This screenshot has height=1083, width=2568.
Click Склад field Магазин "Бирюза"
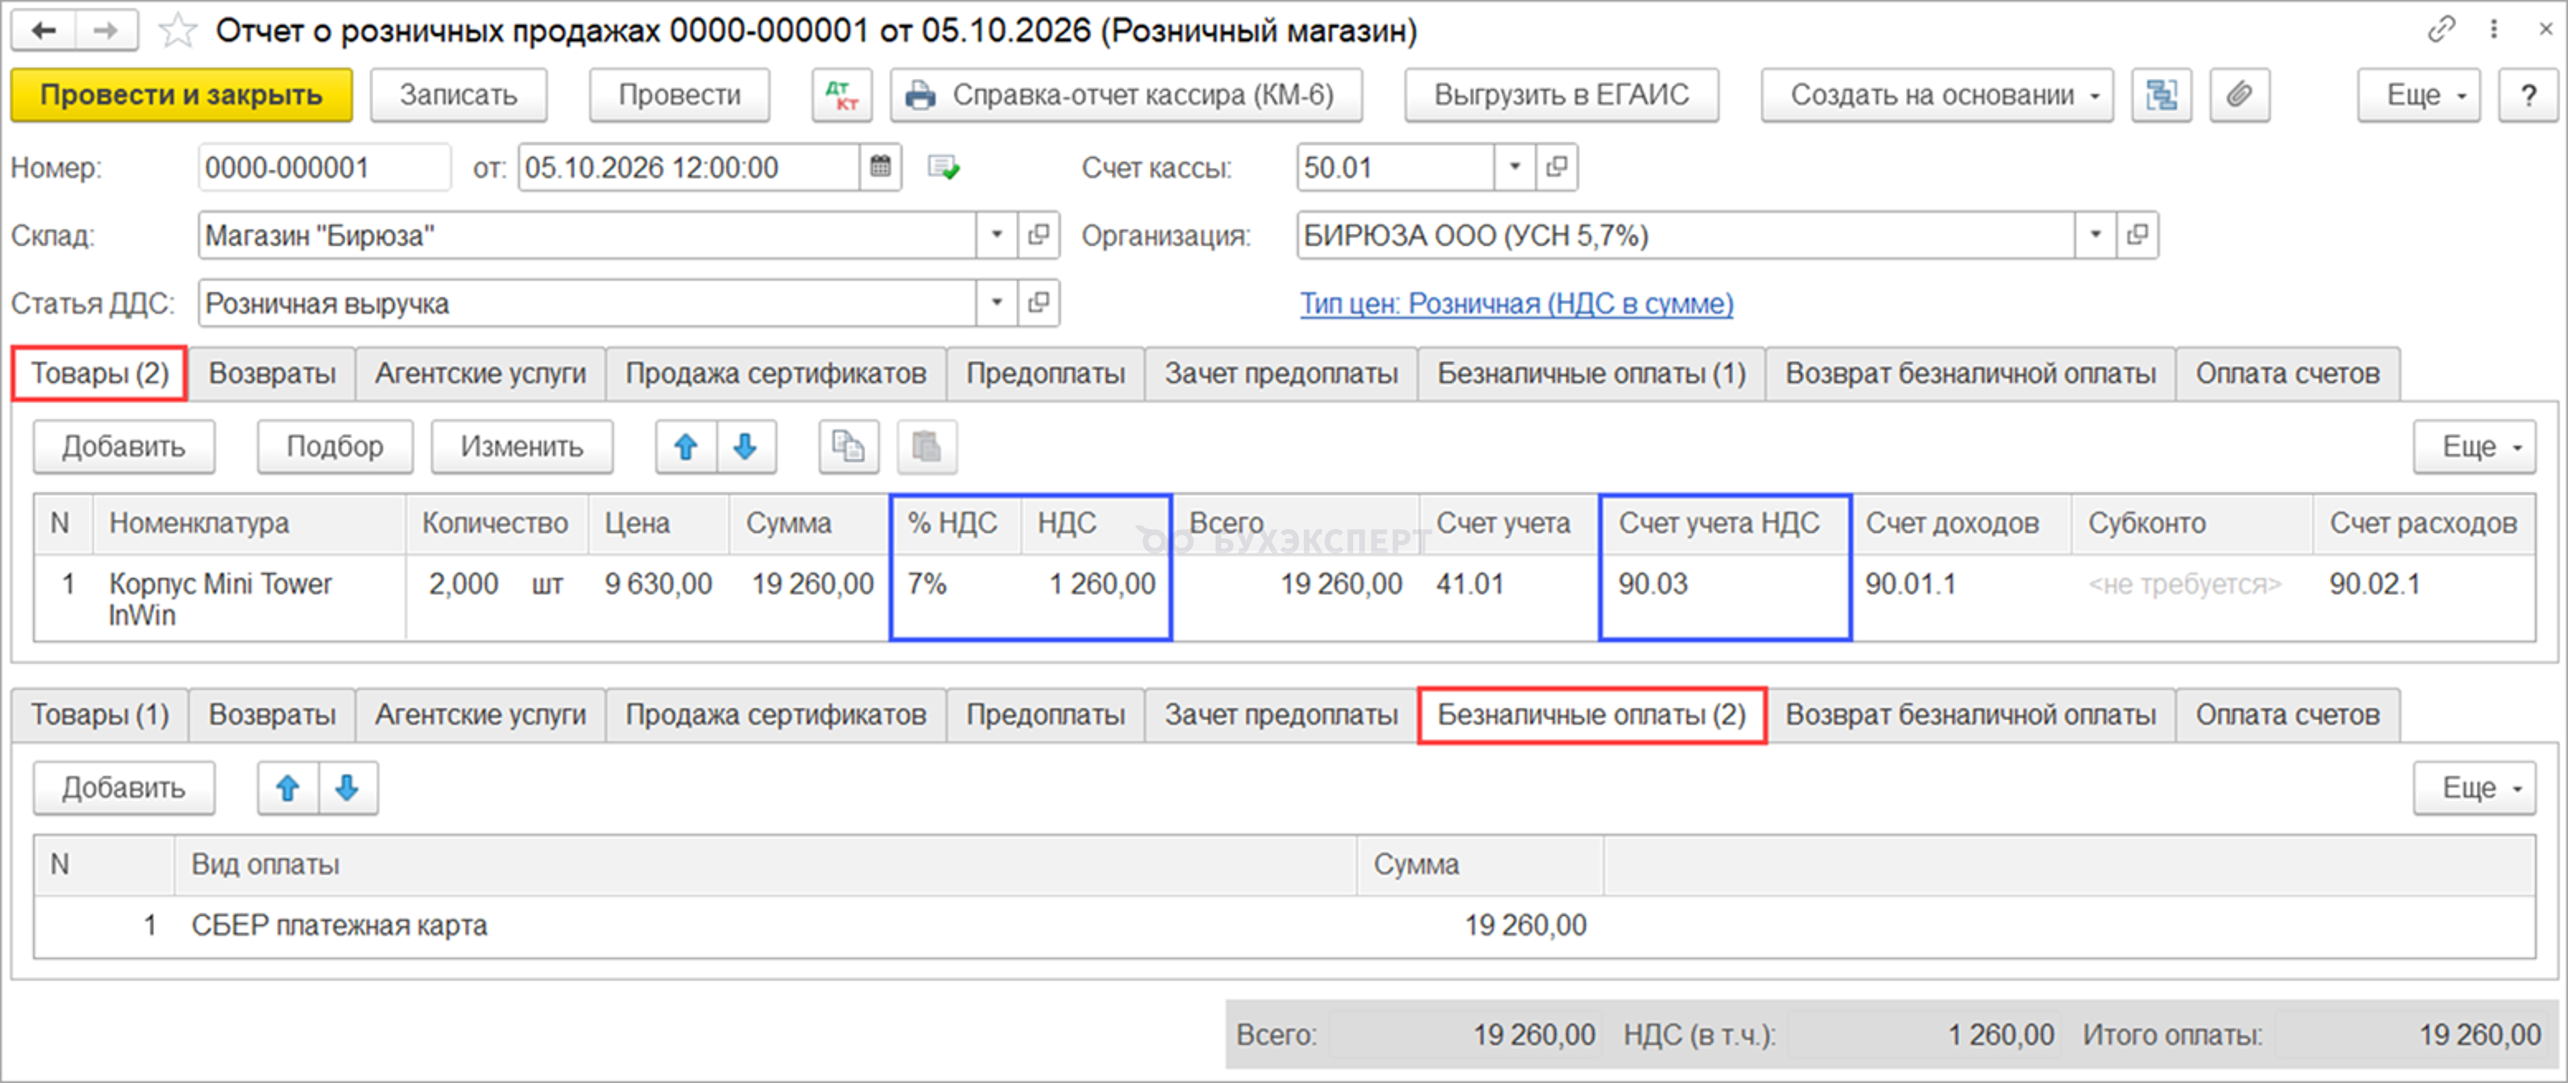point(587,235)
